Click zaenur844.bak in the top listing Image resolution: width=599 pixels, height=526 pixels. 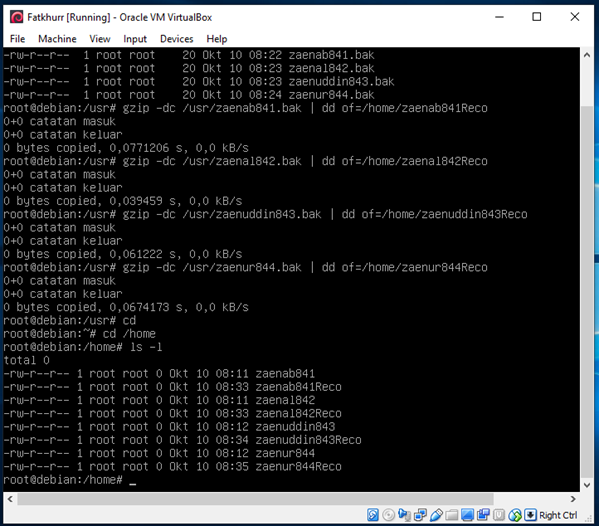click(331, 94)
